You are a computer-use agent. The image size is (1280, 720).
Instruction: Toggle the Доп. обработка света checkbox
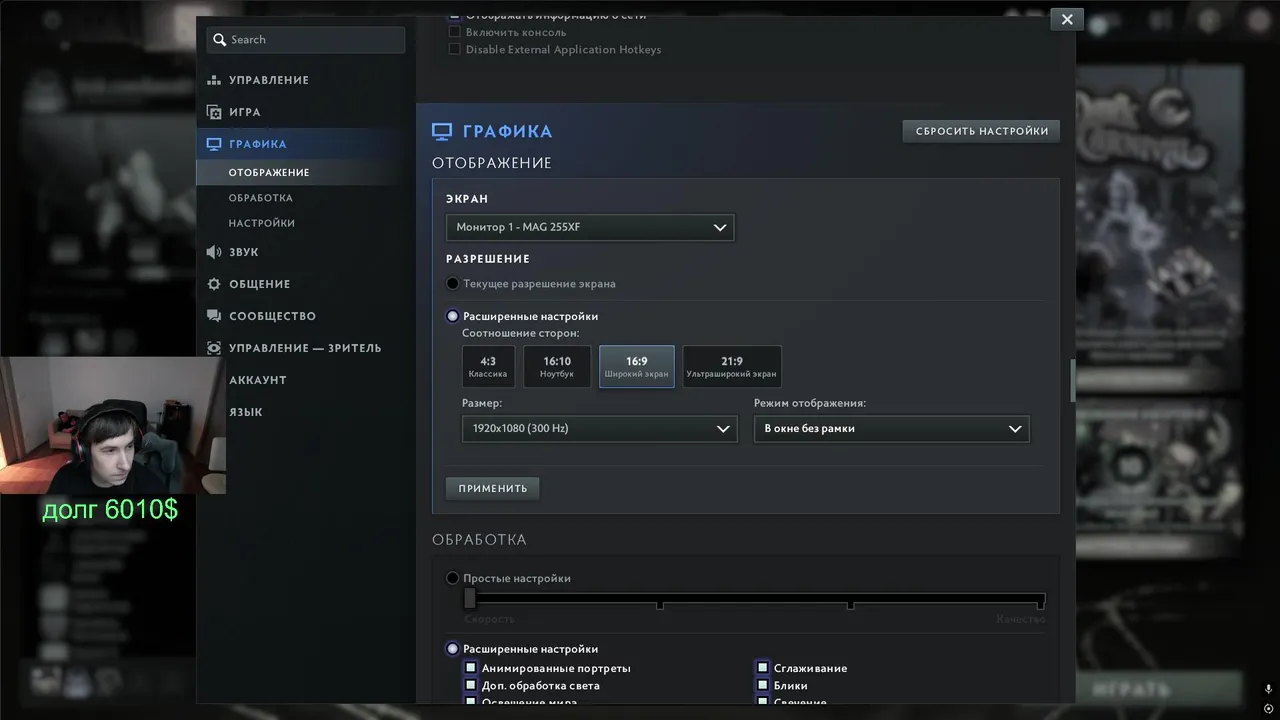coord(471,685)
